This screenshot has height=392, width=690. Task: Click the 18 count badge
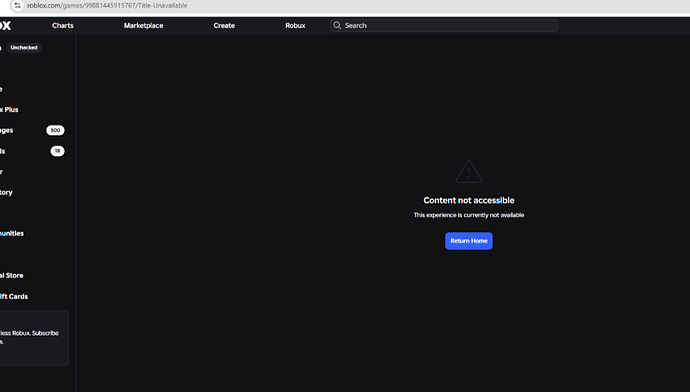[x=57, y=151]
